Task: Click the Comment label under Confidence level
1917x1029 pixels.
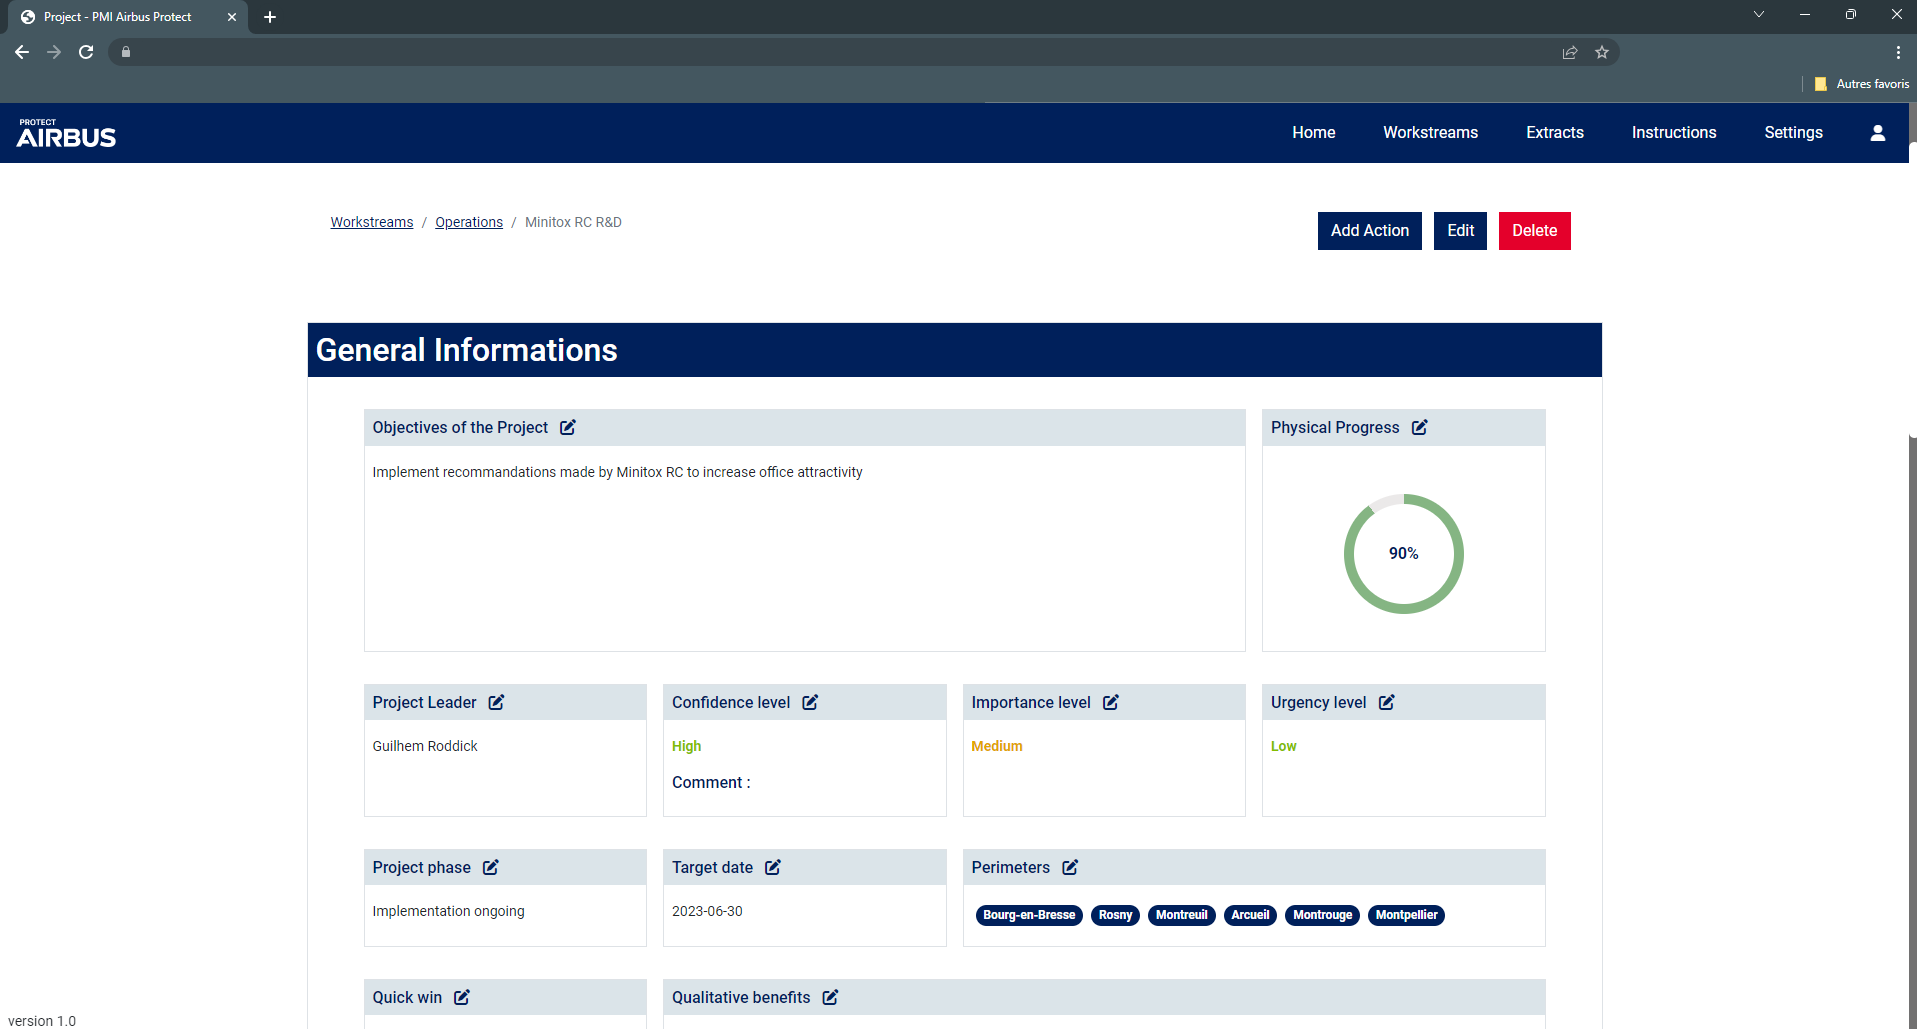Action: coord(711,782)
